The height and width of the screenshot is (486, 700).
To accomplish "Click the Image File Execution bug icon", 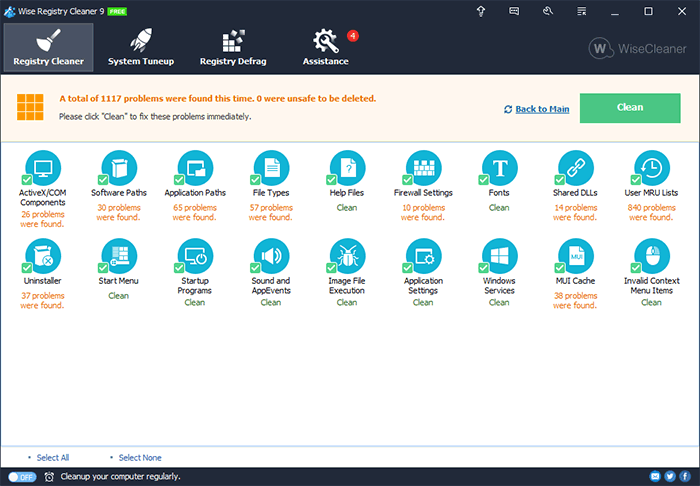I will click(x=347, y=256).
